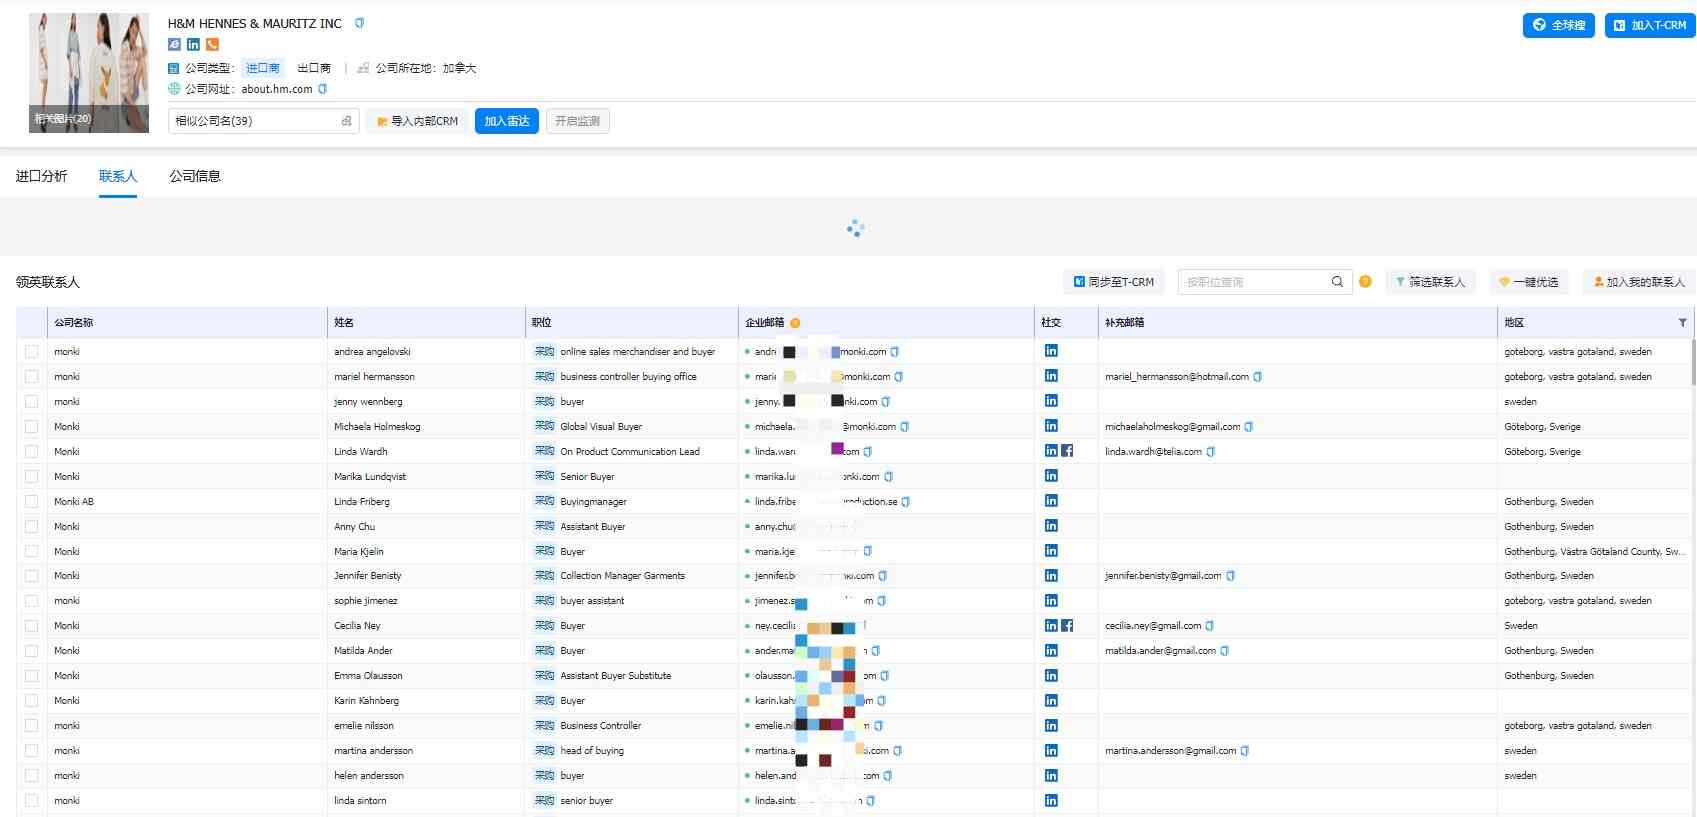Open LinkedIn profile of mariel hermansson
Image resolution: width=1697 pixels, height=817 pixels.
coord(1051,376)
